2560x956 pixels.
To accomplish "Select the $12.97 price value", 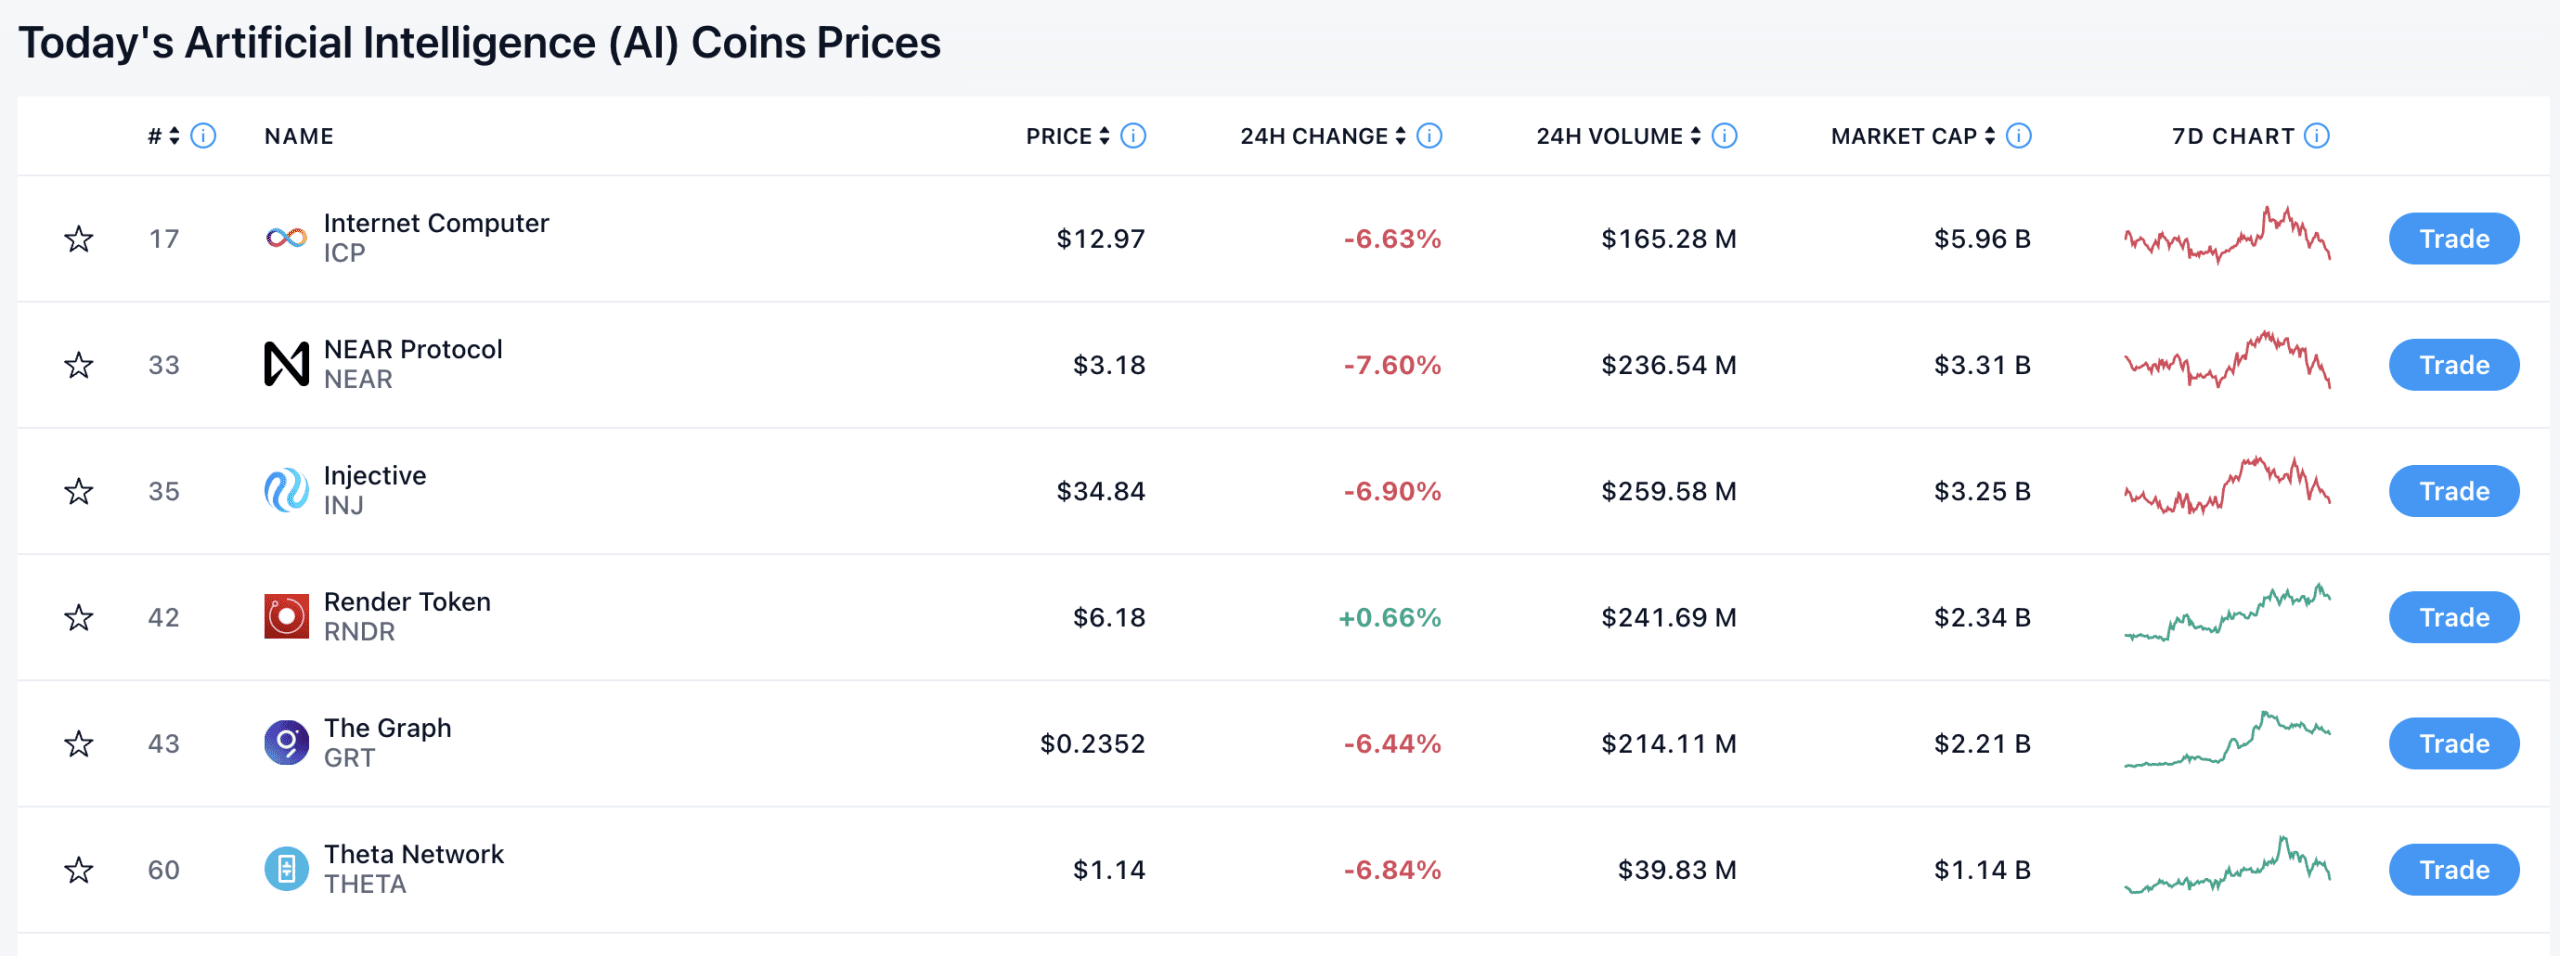I will (x=1101, y=239).
